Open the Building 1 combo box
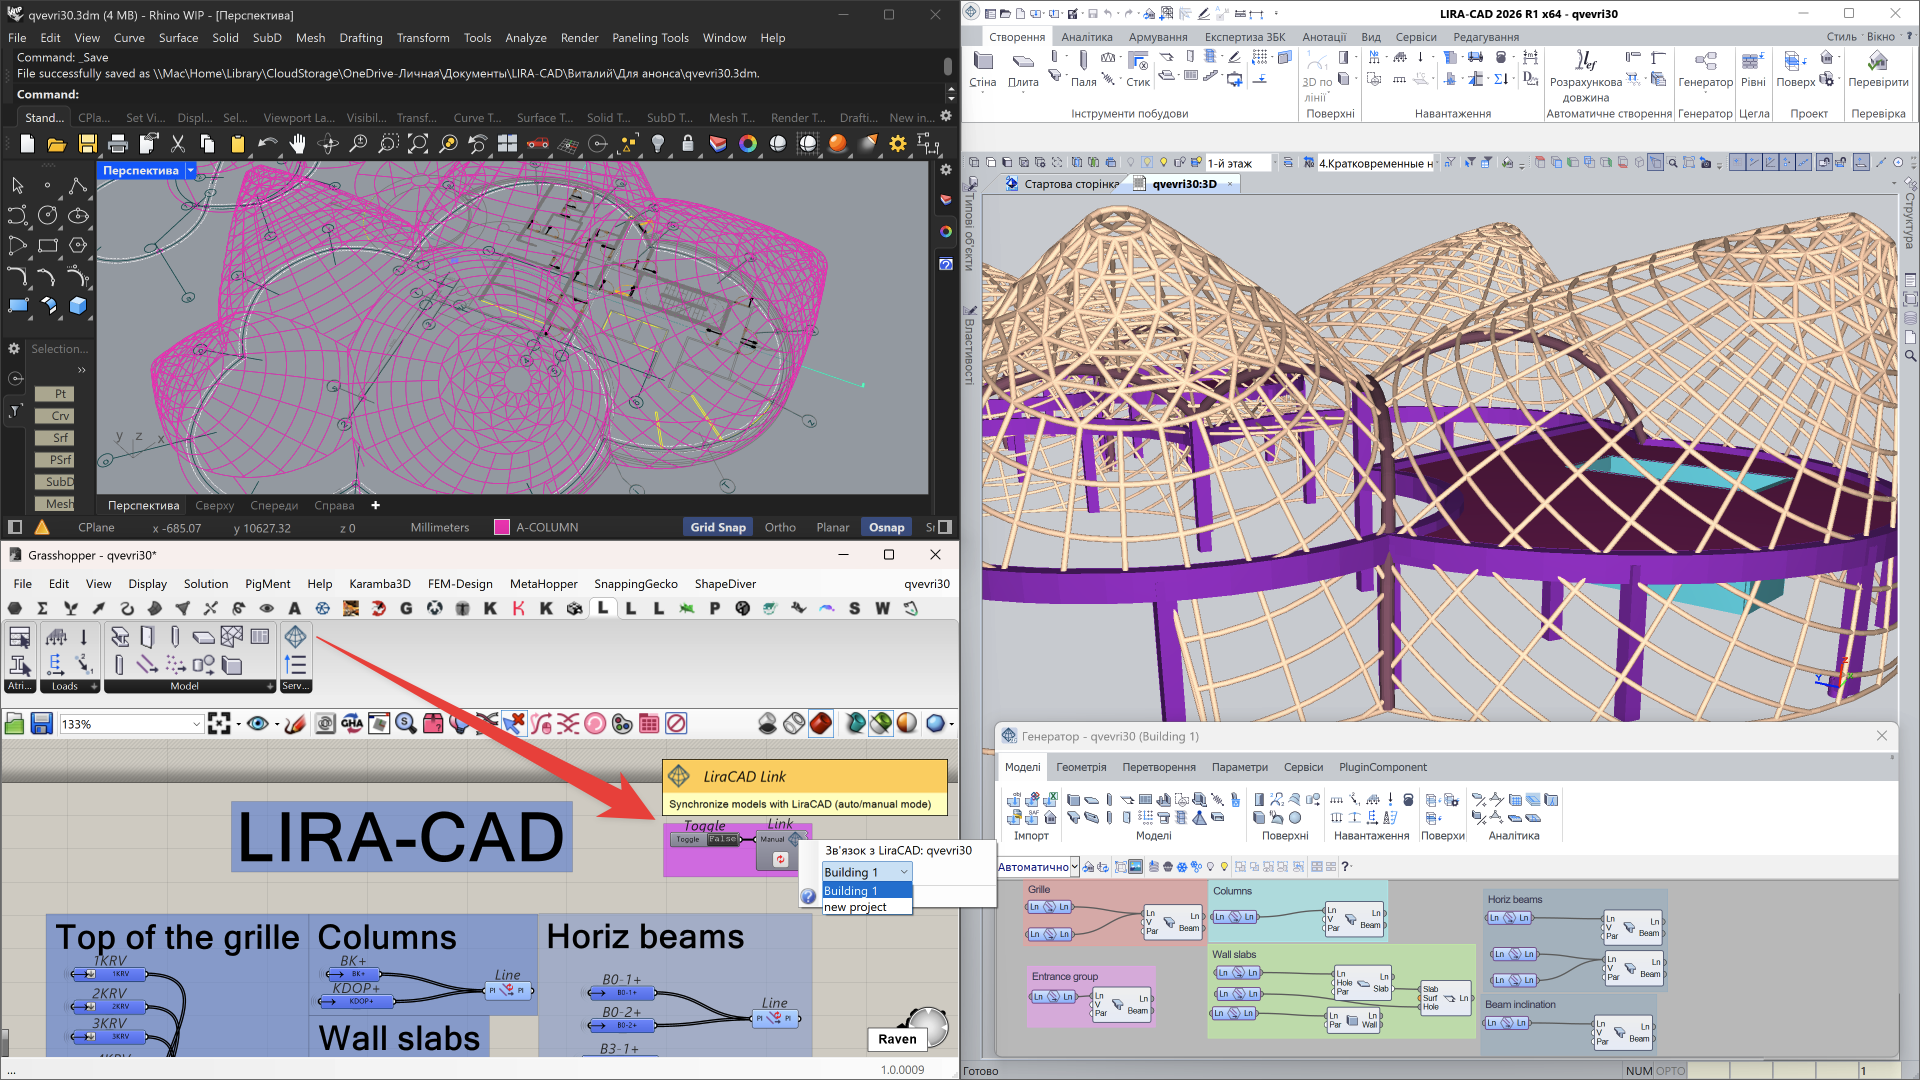The width and height of the screenshot is (1920, 1080). coord(866,872)
